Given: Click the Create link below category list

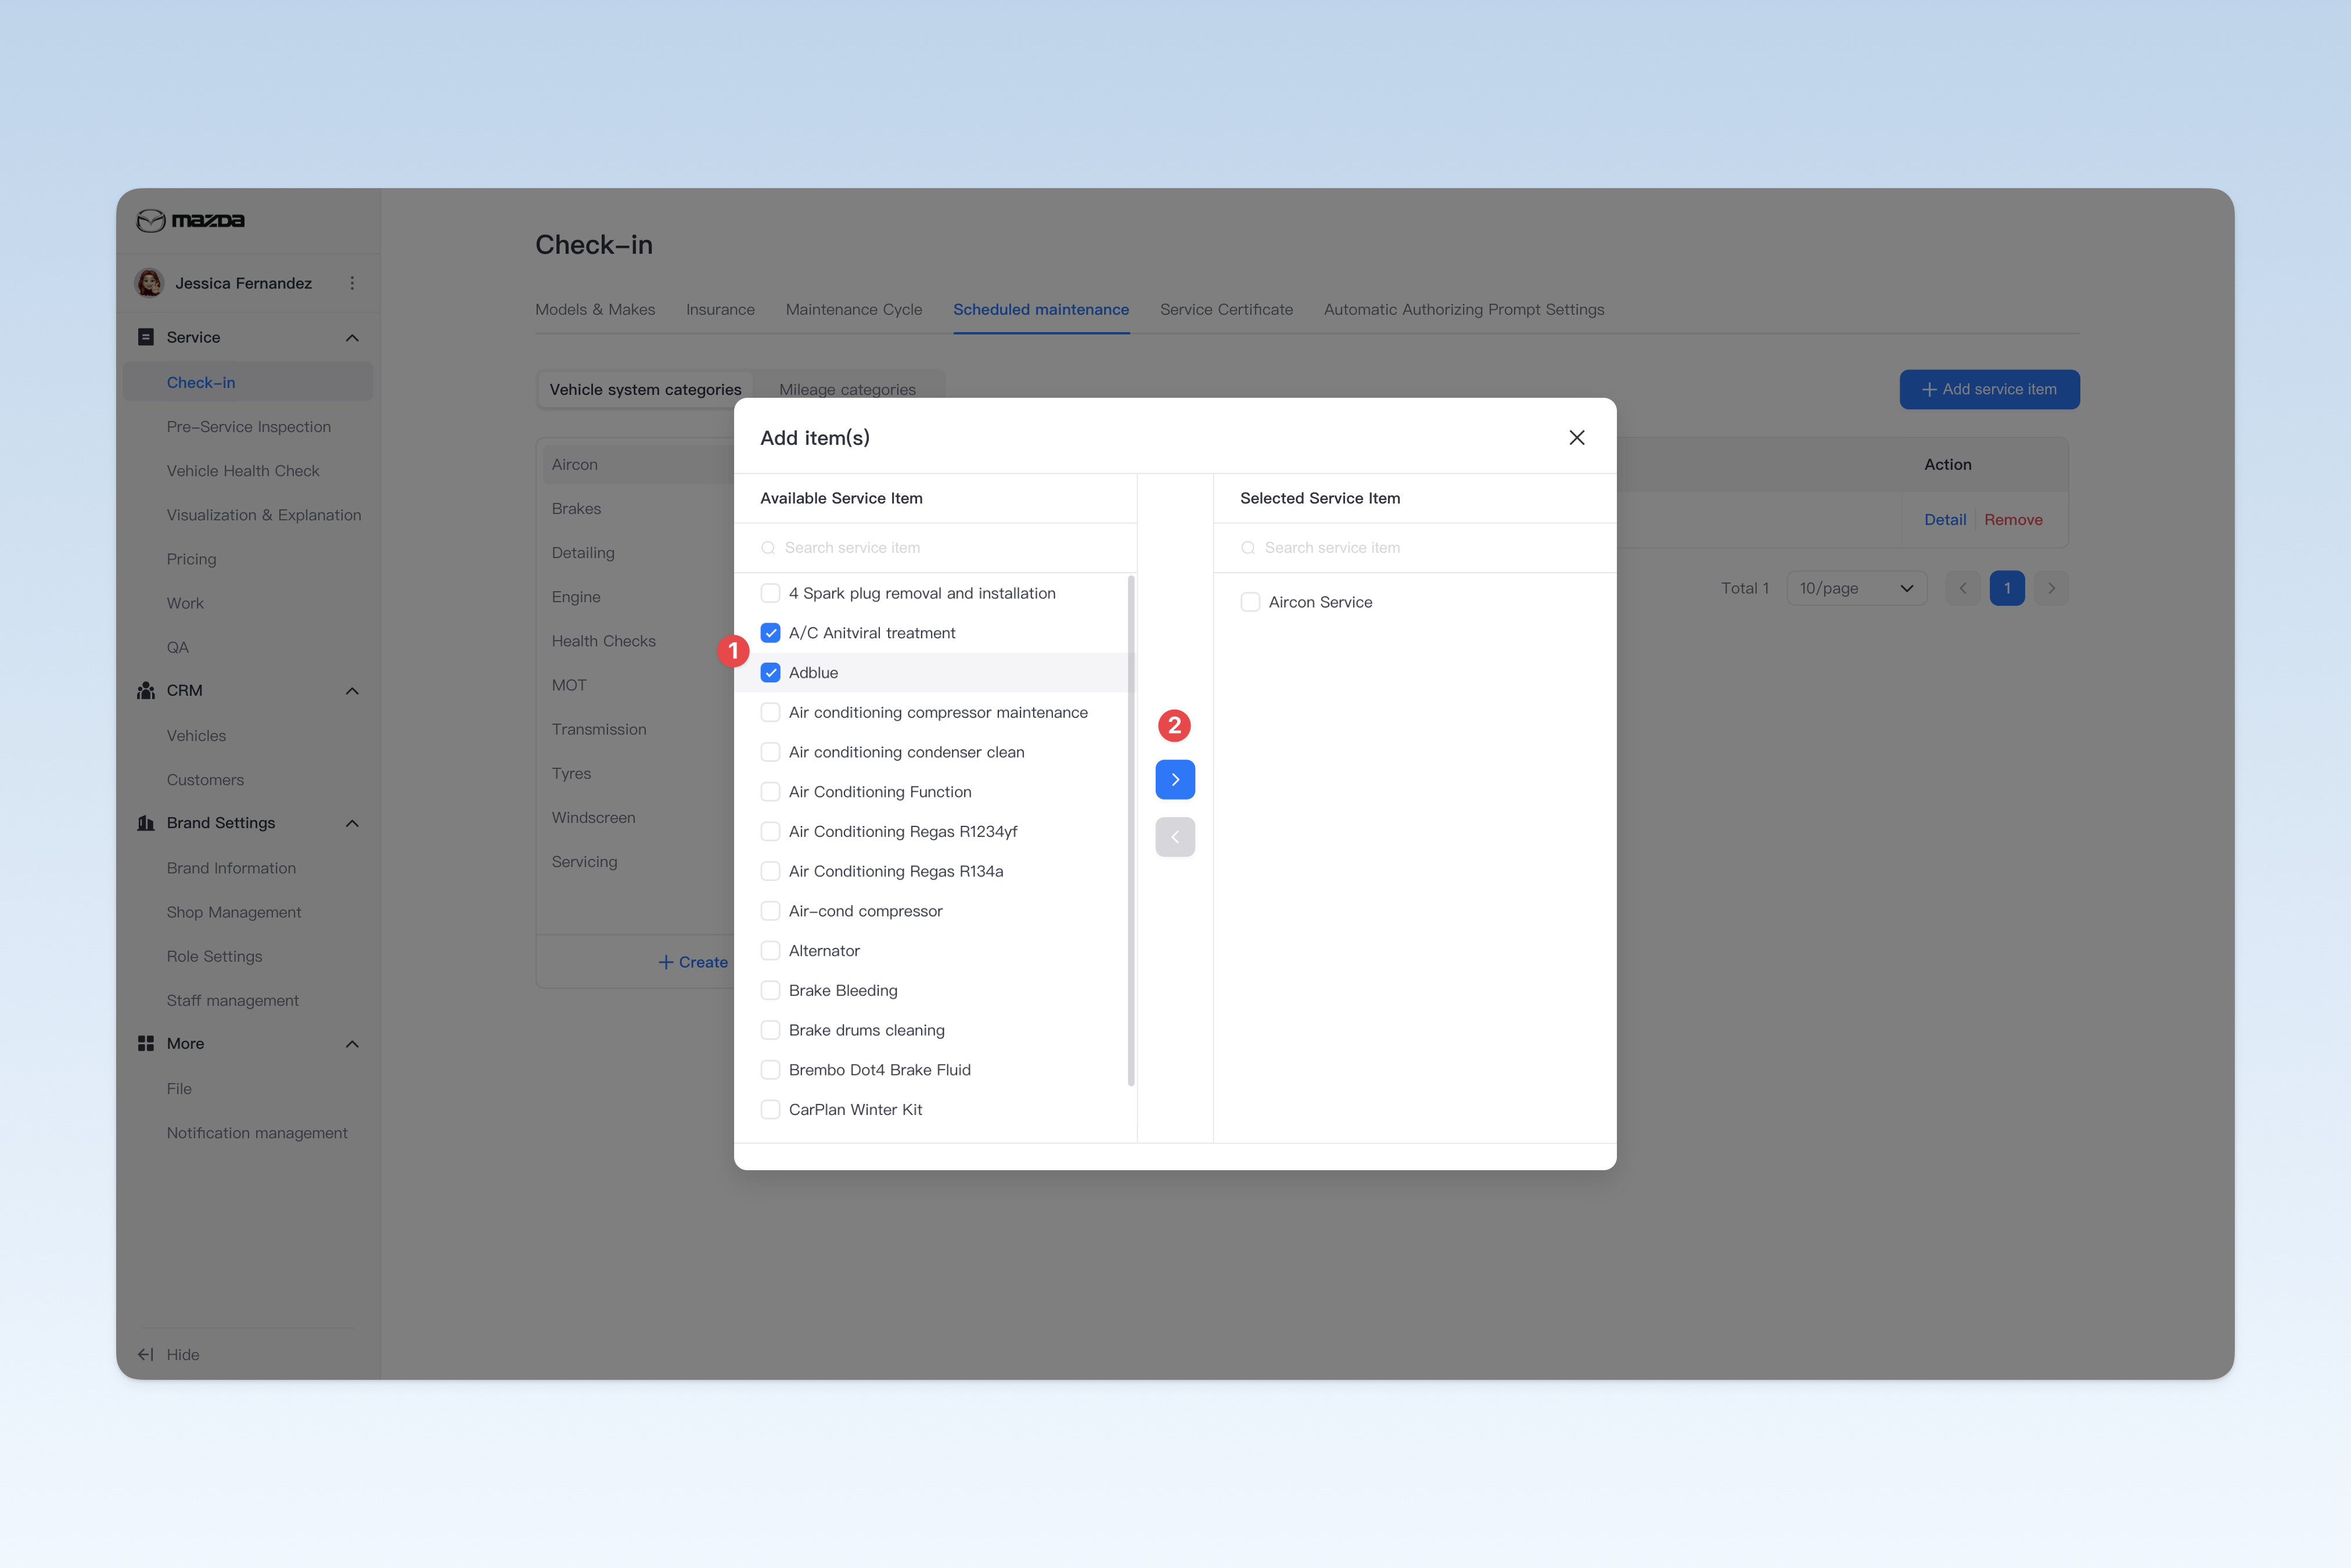Looking at the screenshot, I should (x=693, y=962).
